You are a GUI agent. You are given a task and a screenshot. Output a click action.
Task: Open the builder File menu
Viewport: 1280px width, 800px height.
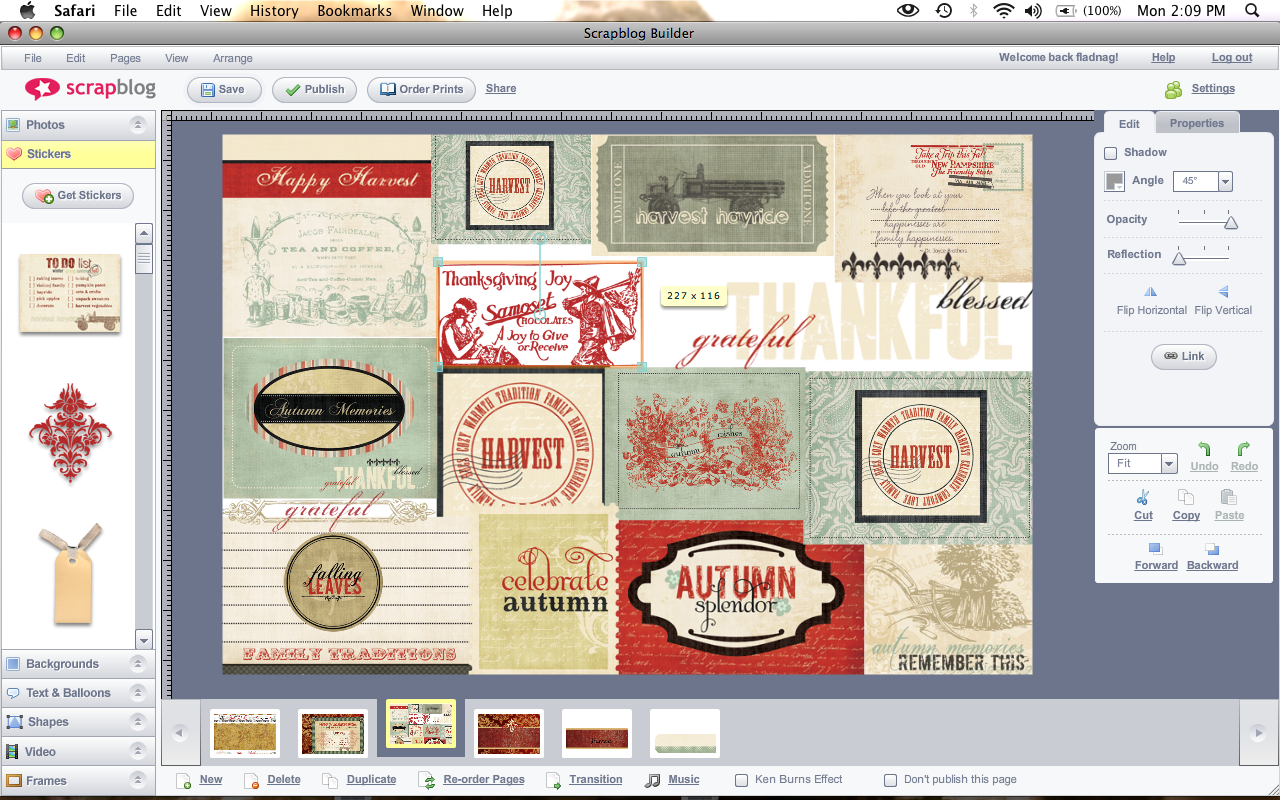coord(33,58)
